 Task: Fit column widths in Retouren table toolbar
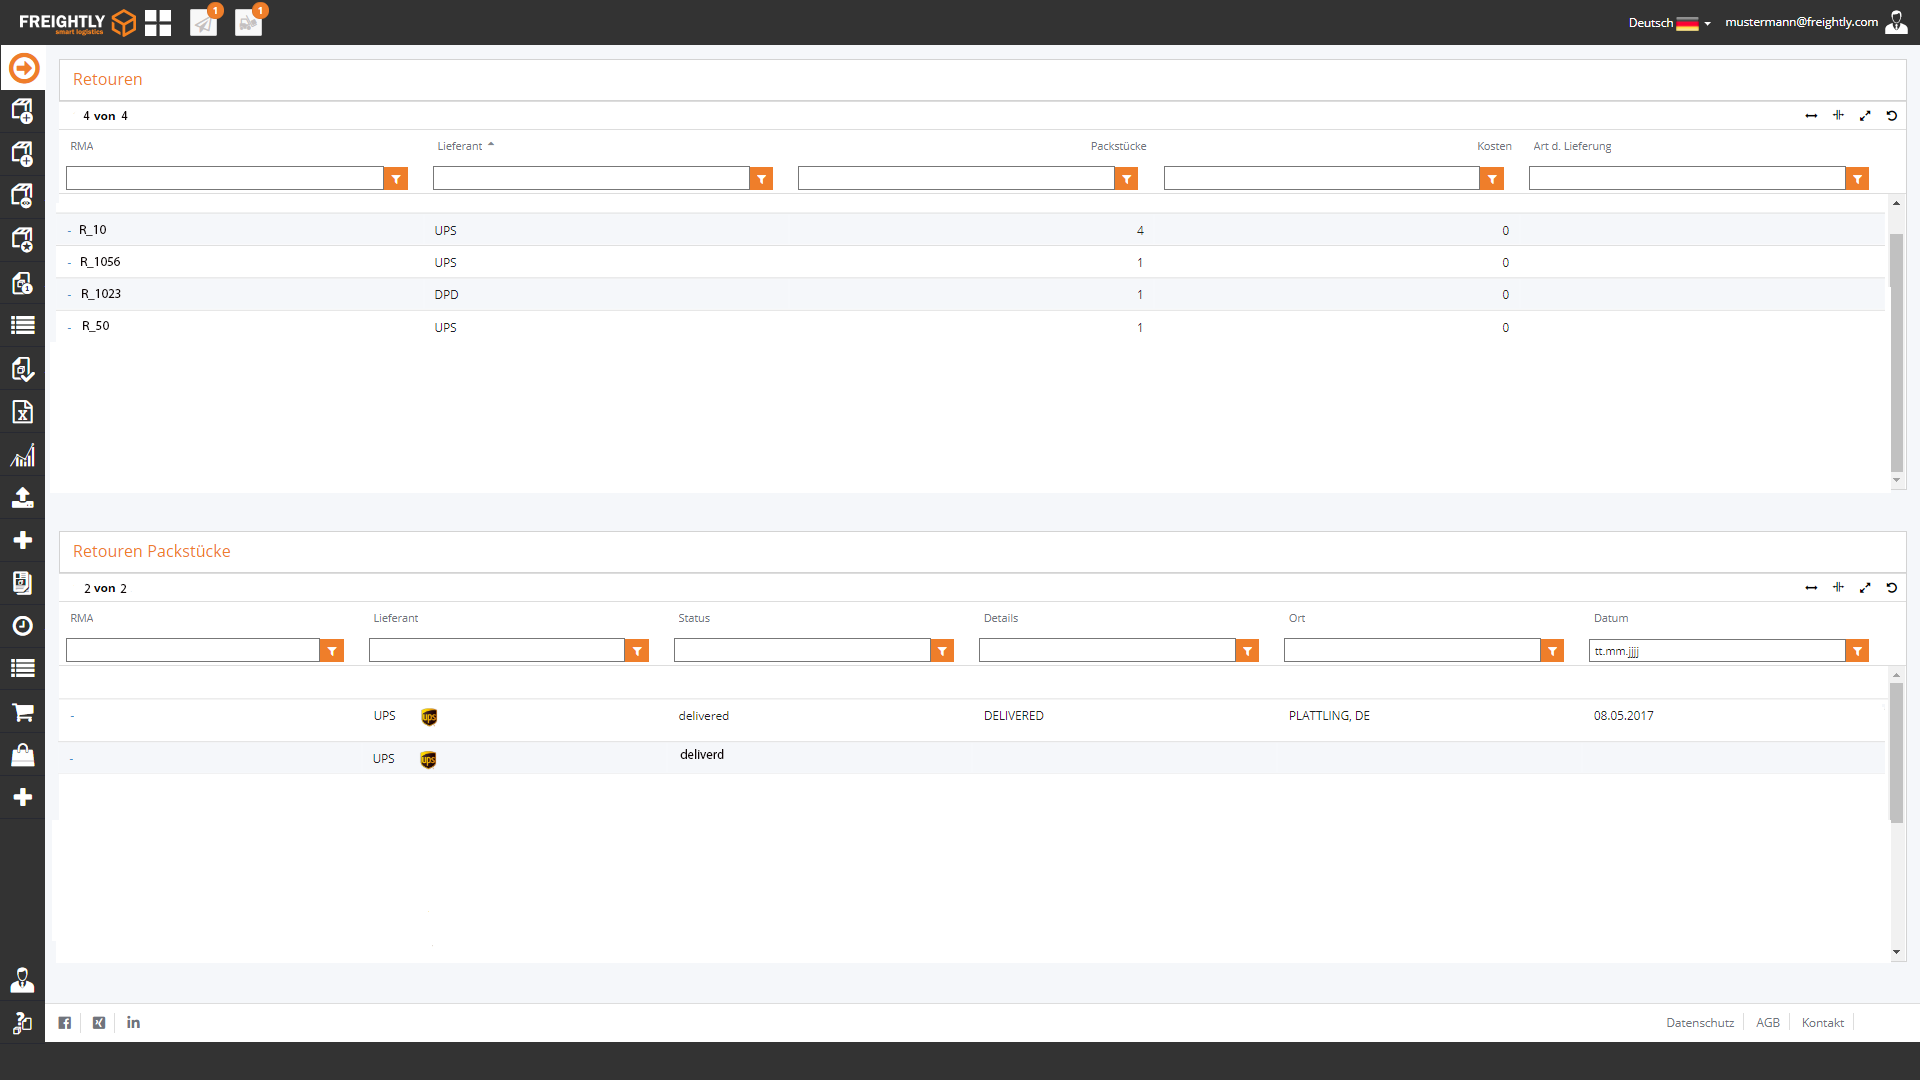(1811, 116)
